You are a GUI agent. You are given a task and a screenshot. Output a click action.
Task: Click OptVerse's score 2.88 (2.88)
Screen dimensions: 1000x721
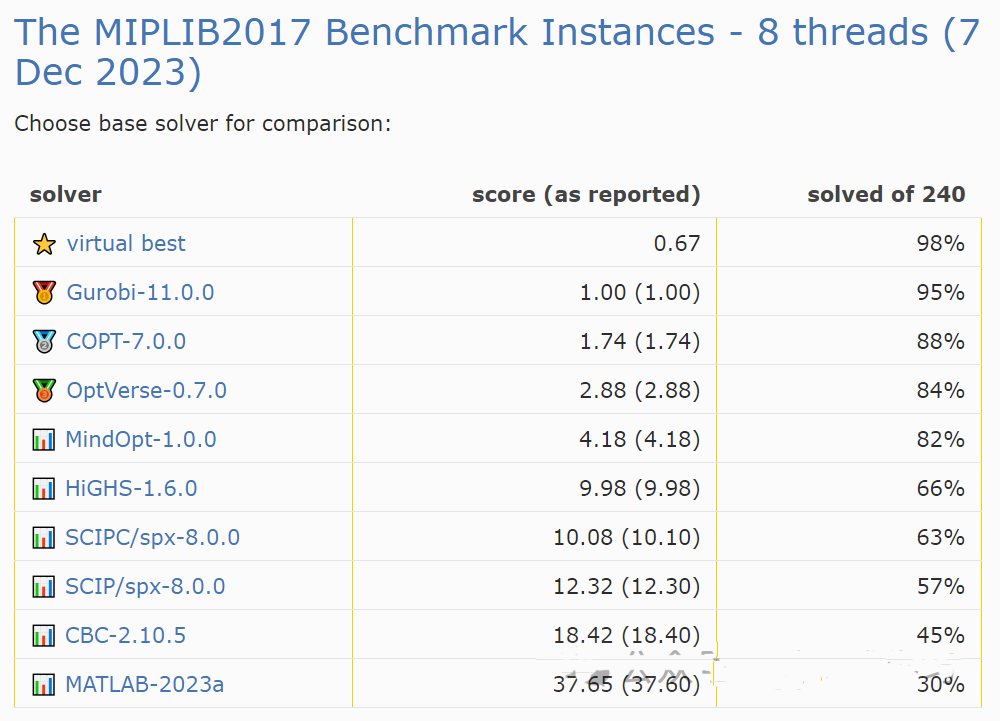[x=640, y=391]
